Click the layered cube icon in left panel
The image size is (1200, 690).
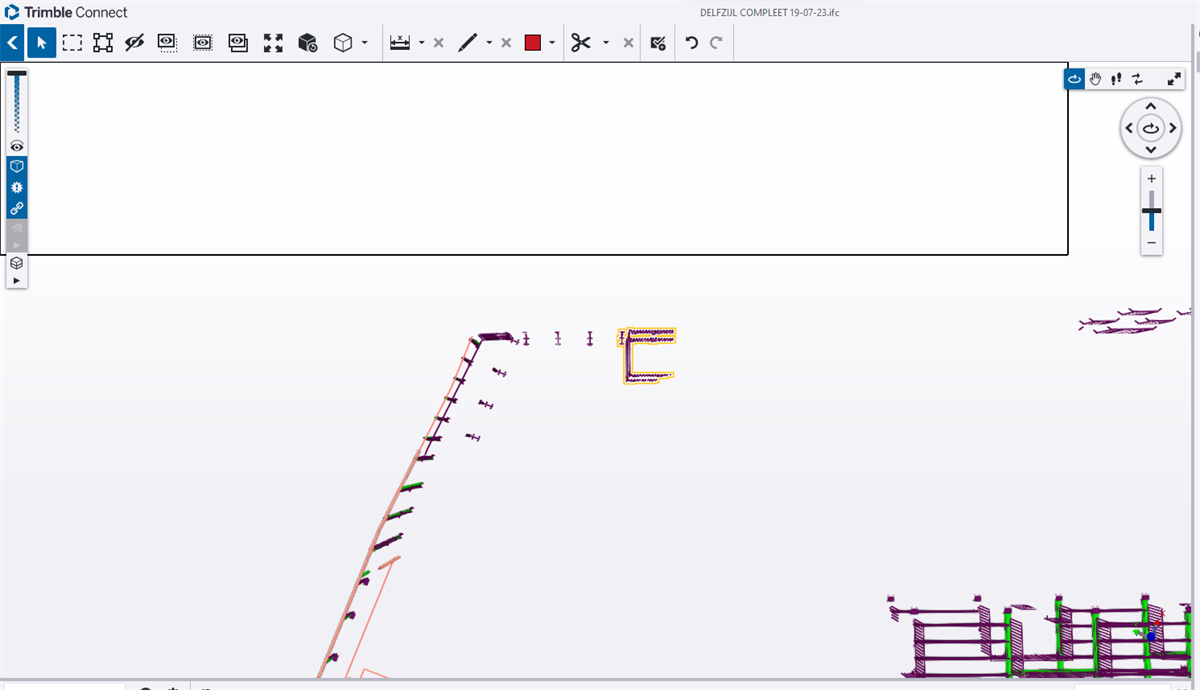tap(17, 264)
